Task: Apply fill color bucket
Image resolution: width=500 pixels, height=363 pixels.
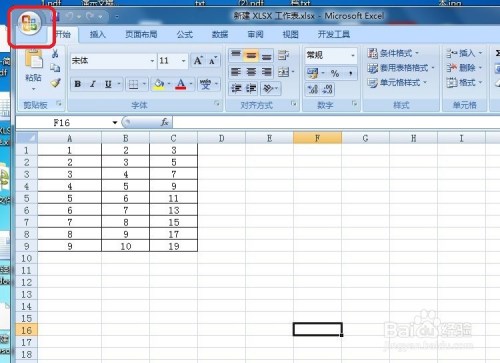Action: click(159, 84)
